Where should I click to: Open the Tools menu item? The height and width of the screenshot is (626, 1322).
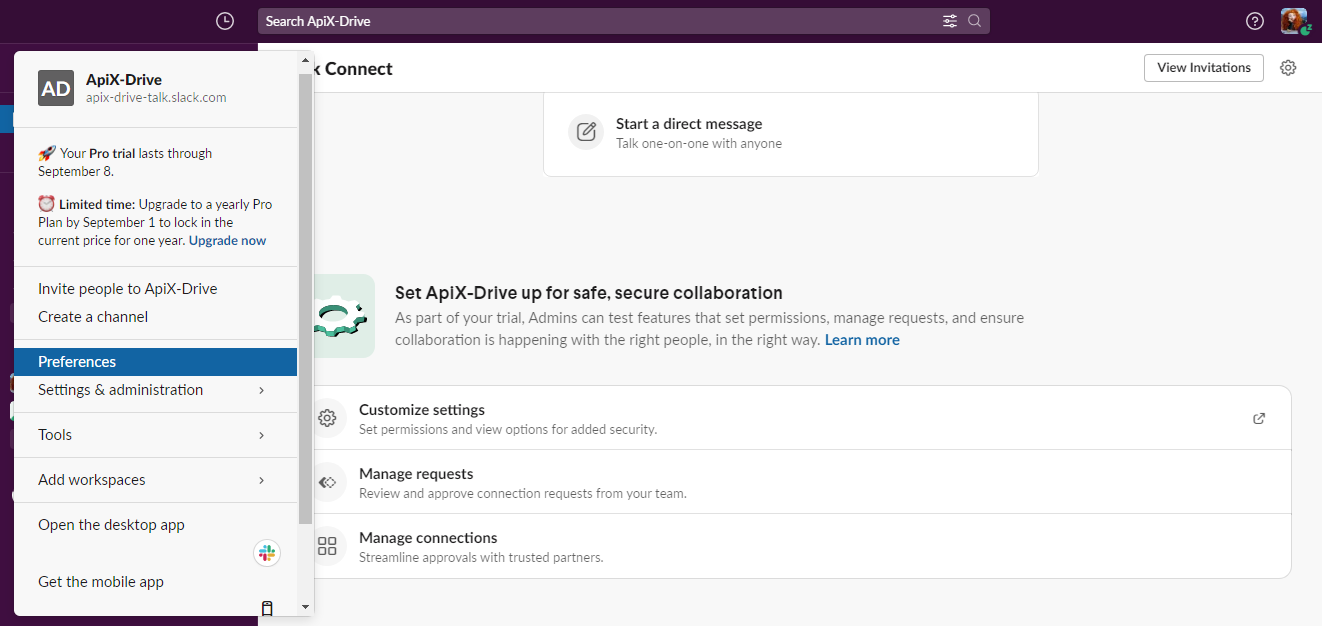pyautogui.click(x=156, y=435)
